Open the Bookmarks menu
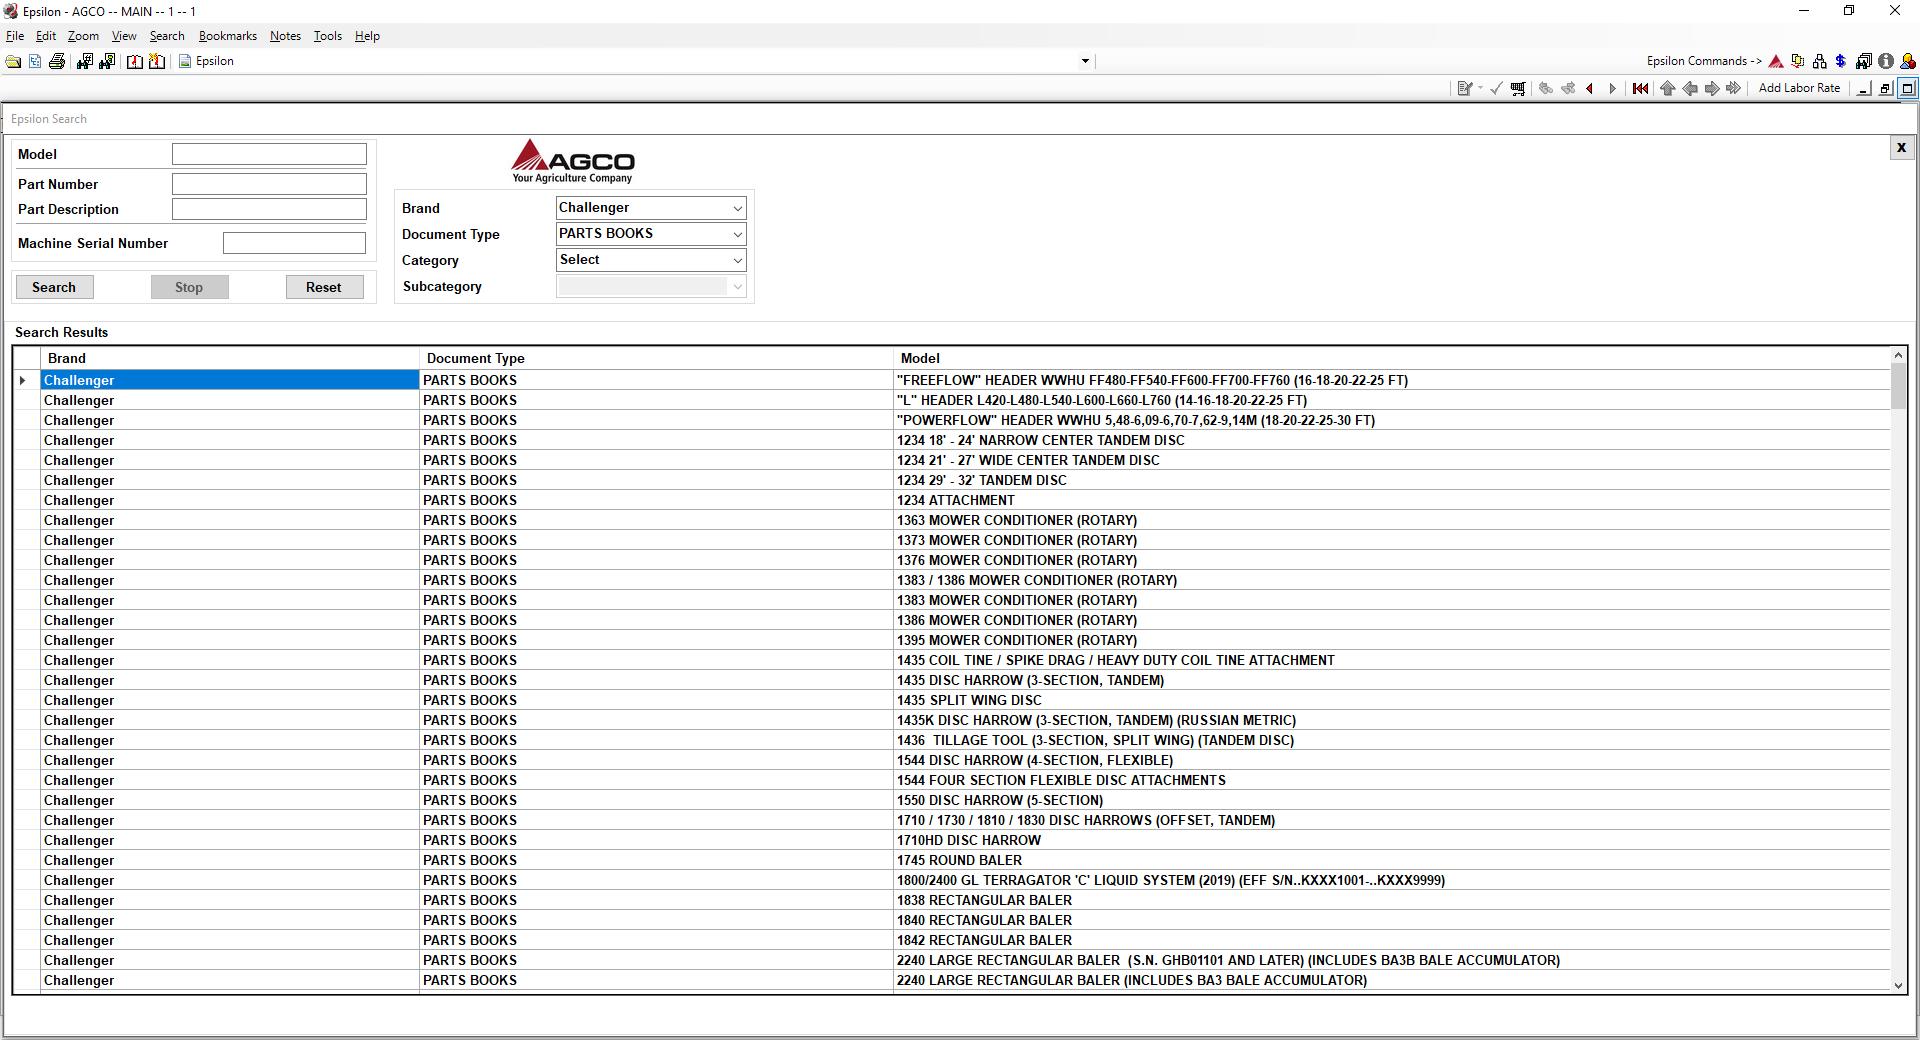The width and height of the screenshot is (1920, 1040). pyautogui.click(x=228, y=36)
